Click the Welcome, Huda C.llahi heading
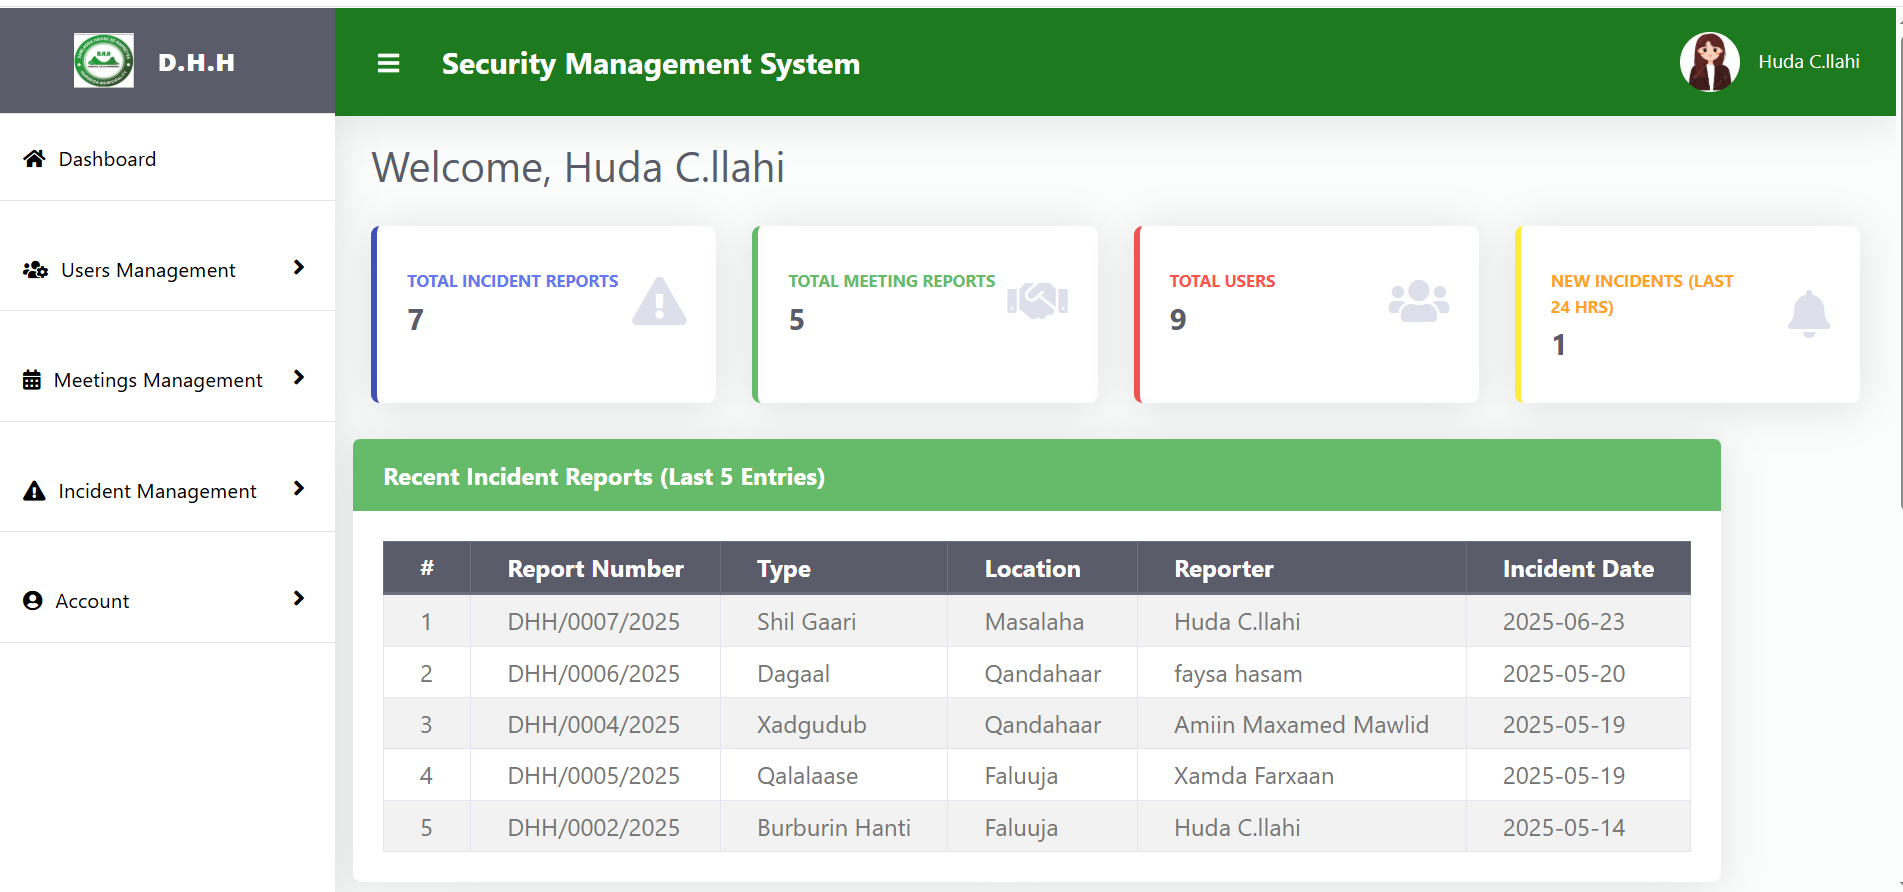Image resolution: width=1903 pixels, height=892 pixels. click(x=578, y=167)
